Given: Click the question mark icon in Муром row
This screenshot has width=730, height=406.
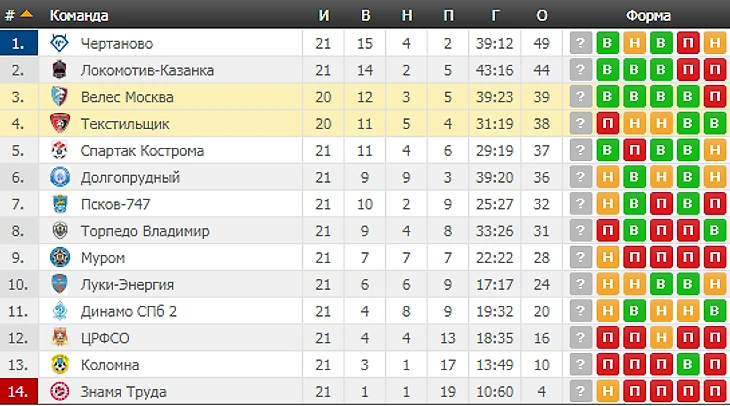Looking at the screenshot, I should point(581,257).
